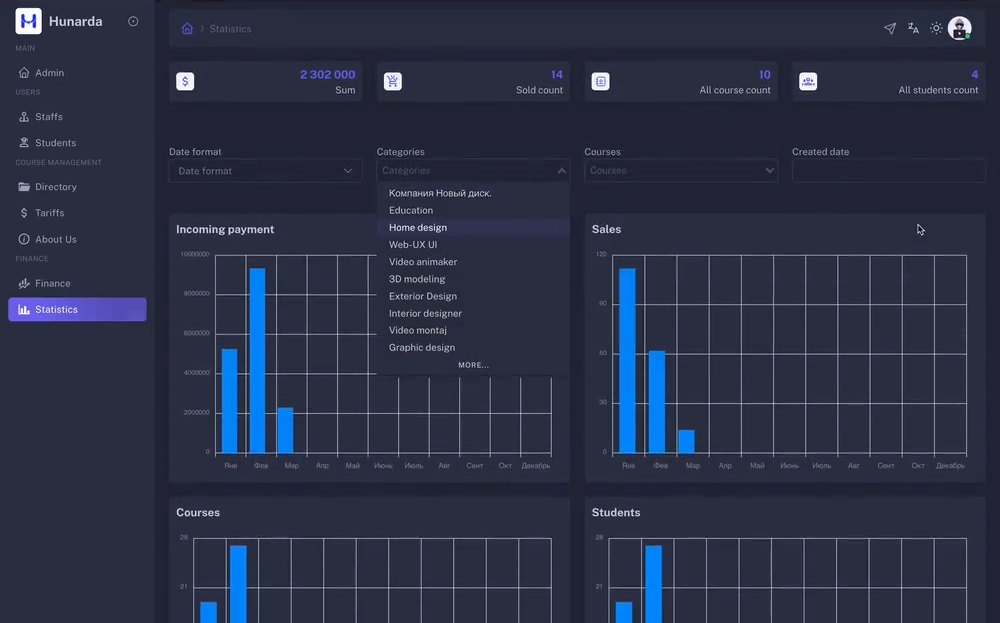Select 3D modeling category option
The width and height of the screenshot is (1000, 623).
pos(473,279)
